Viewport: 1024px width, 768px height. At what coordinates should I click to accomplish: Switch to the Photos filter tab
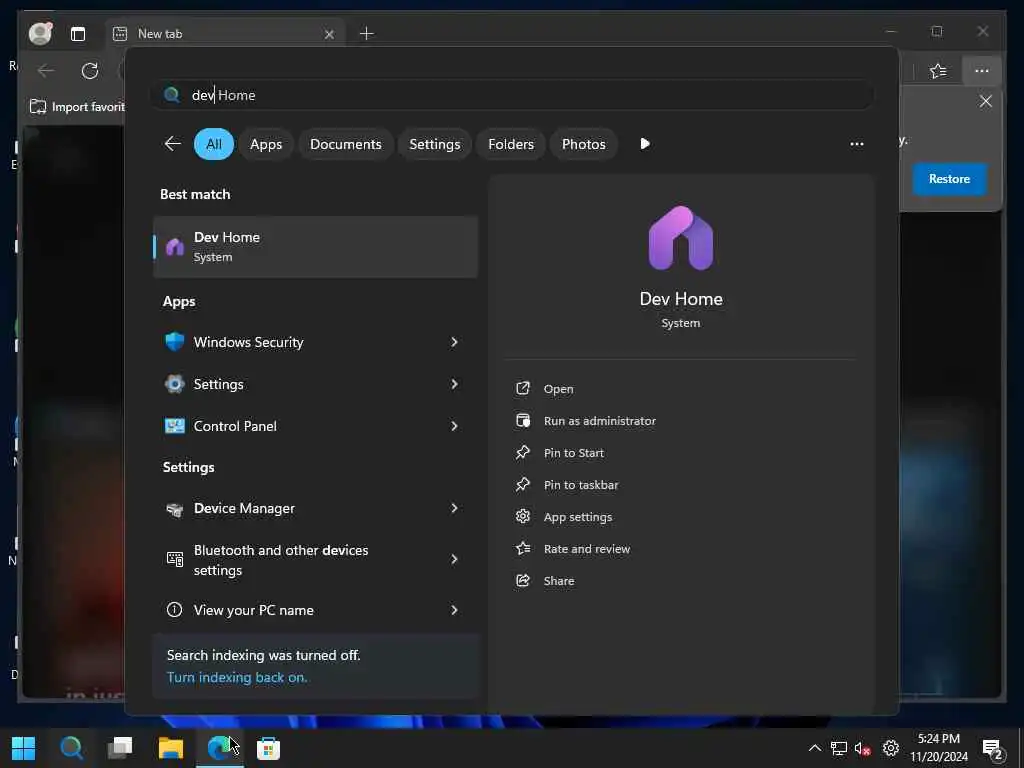point(583,144)
